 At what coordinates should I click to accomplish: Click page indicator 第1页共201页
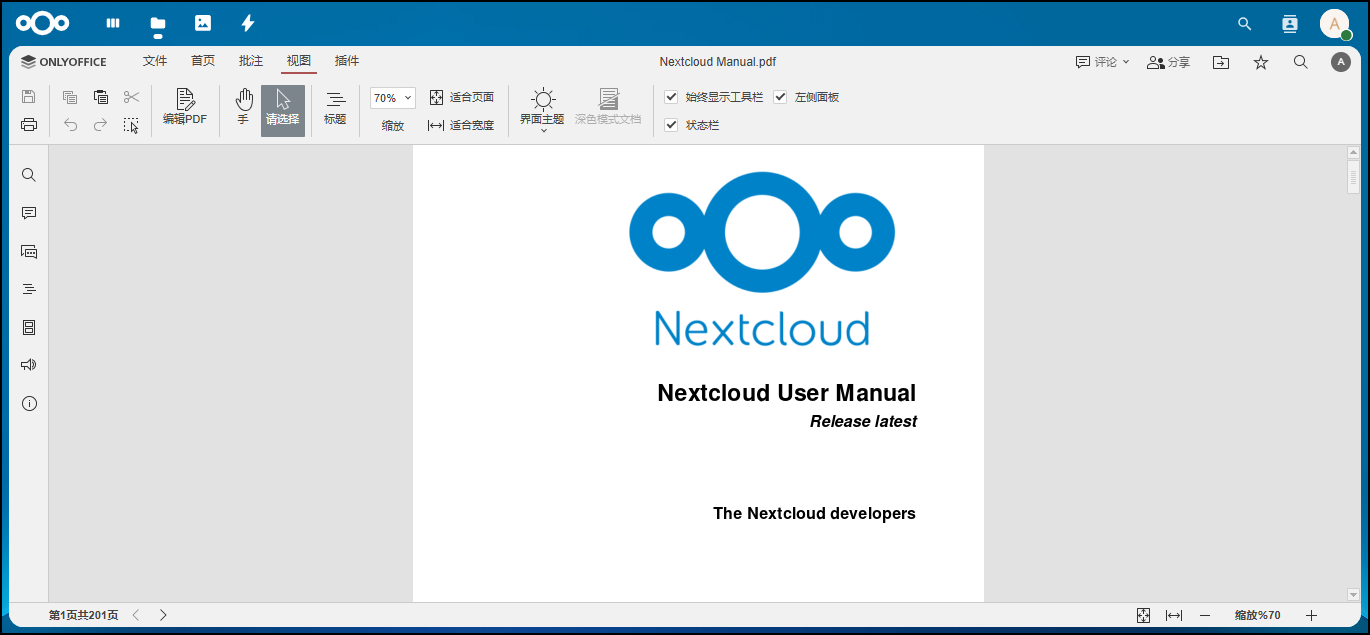click(84, 615)
